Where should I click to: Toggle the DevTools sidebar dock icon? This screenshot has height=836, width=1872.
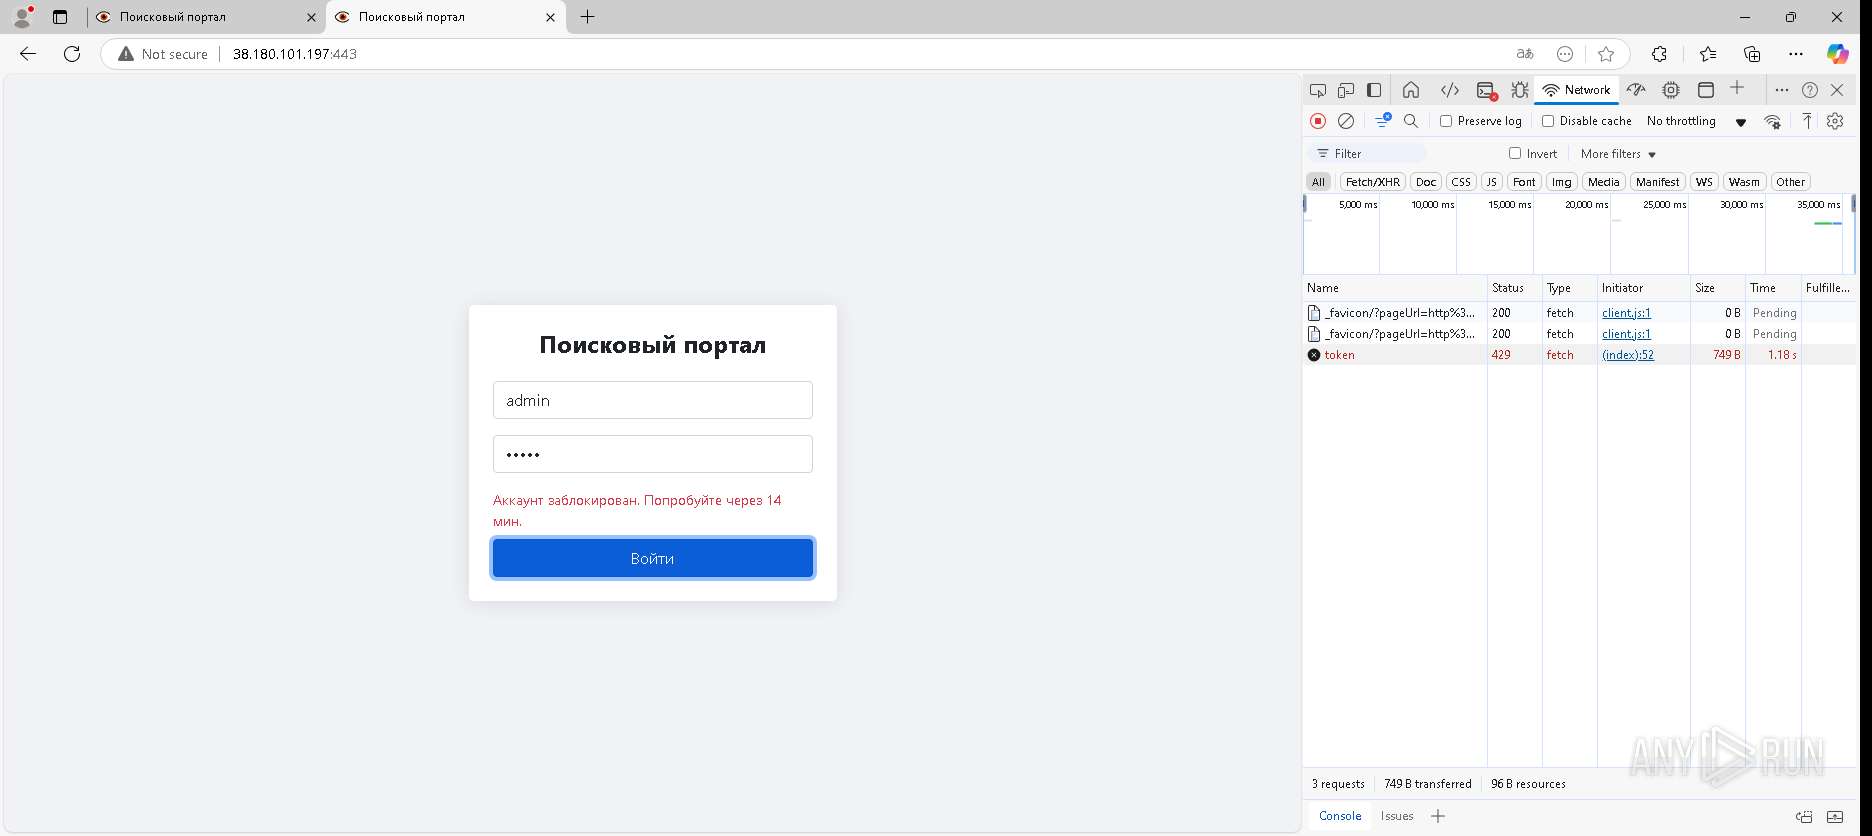point(1374,90)
